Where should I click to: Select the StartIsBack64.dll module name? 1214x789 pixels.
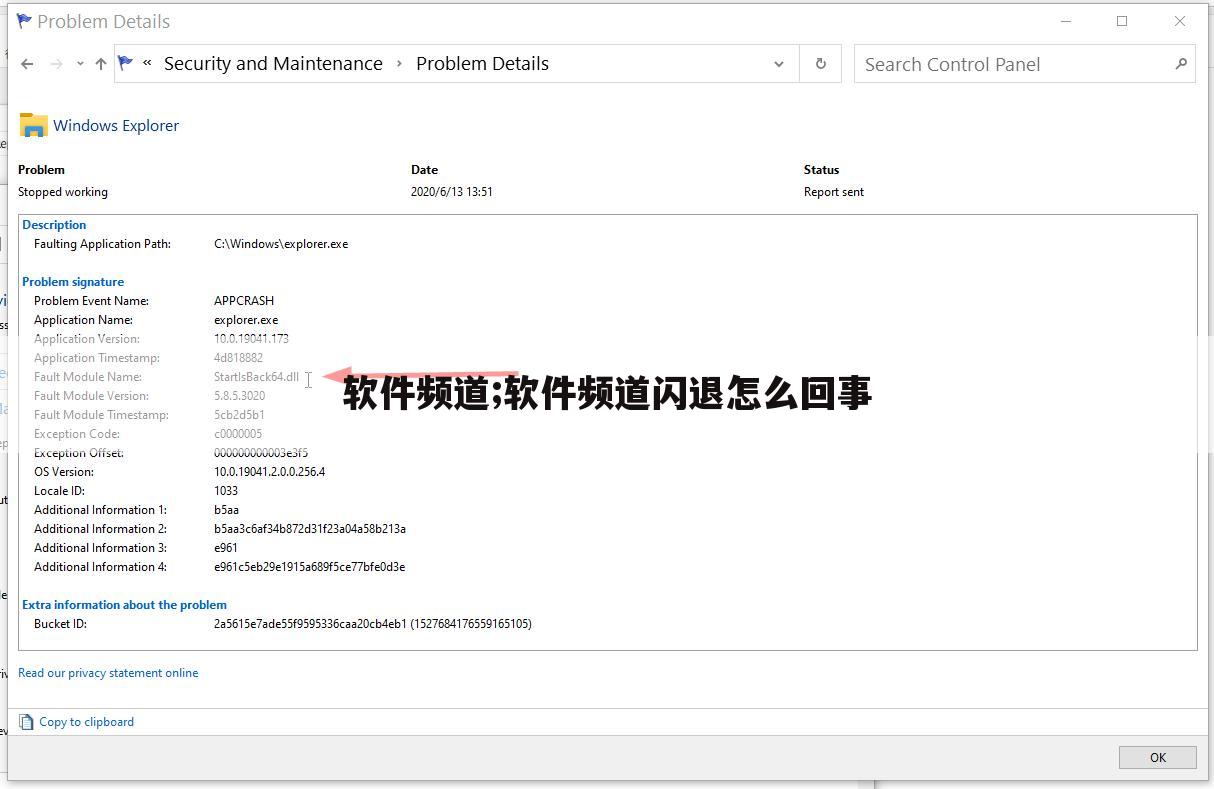coord(256,377)
